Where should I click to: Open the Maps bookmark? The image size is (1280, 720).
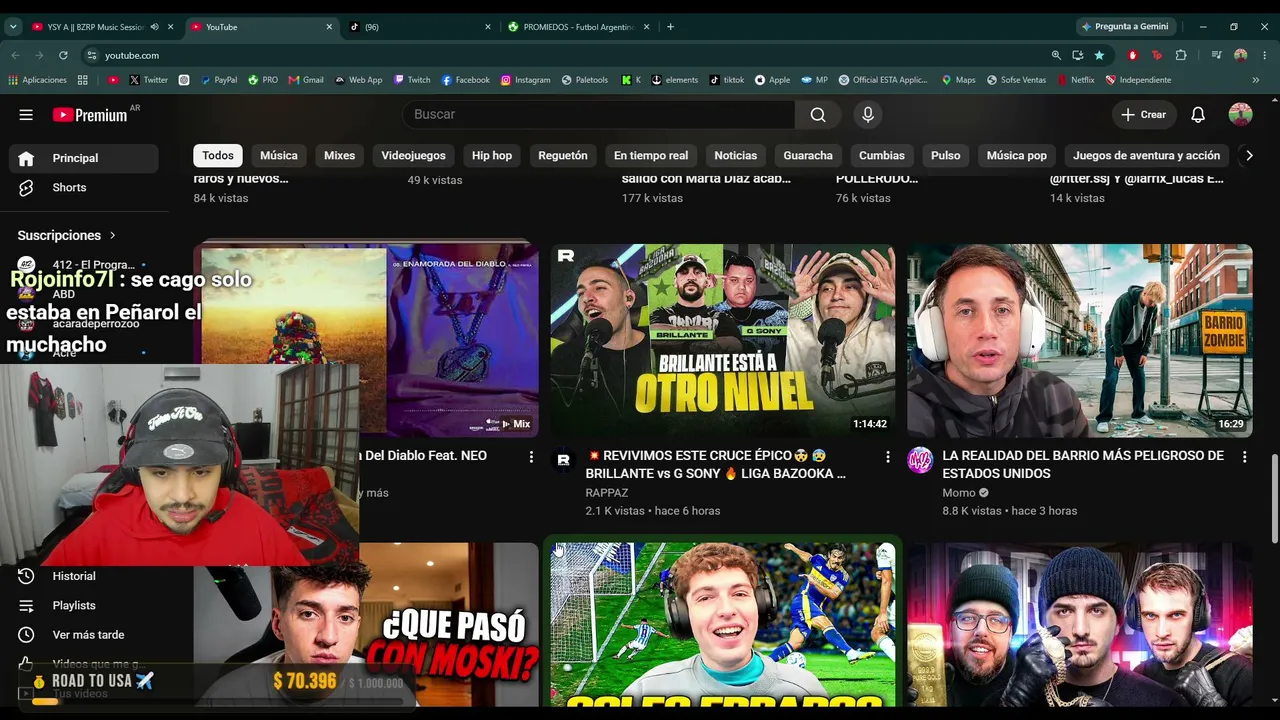tap(958, 80)
